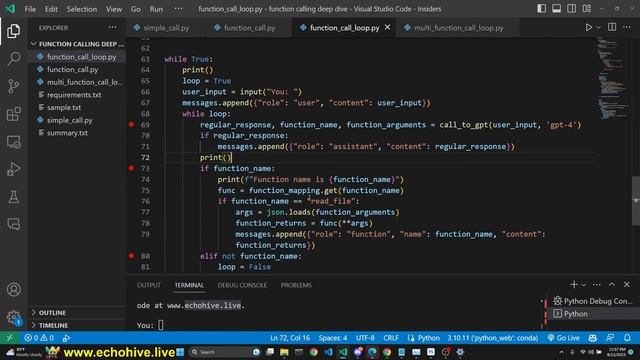This screenshot has width=640, height=360.
Task: Open summary.txt in explorer
Action: click(77, 133)
